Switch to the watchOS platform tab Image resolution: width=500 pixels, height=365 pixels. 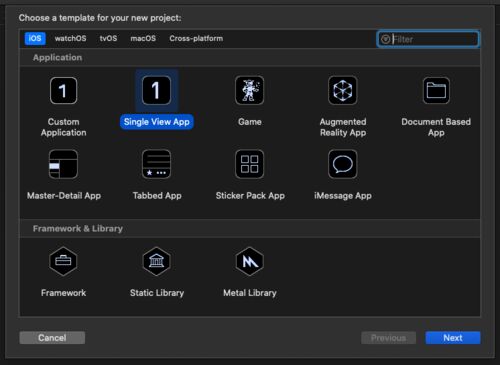70,38
